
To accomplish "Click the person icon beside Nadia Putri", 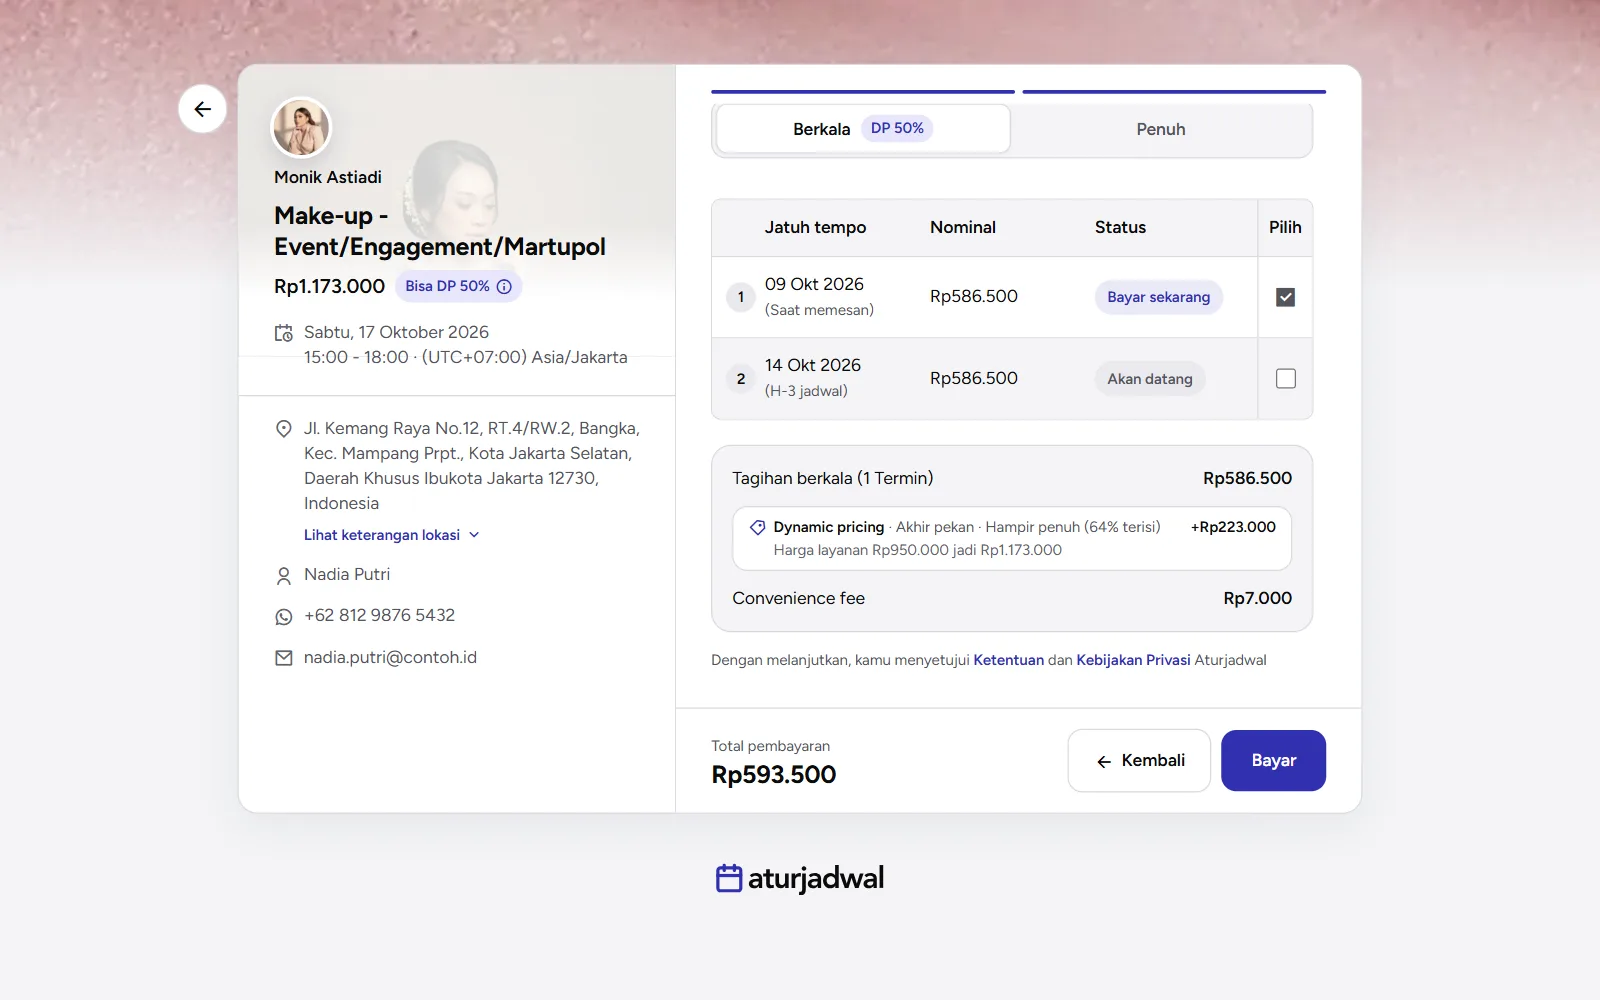I will pyautogui.click(x=284, y=576).
